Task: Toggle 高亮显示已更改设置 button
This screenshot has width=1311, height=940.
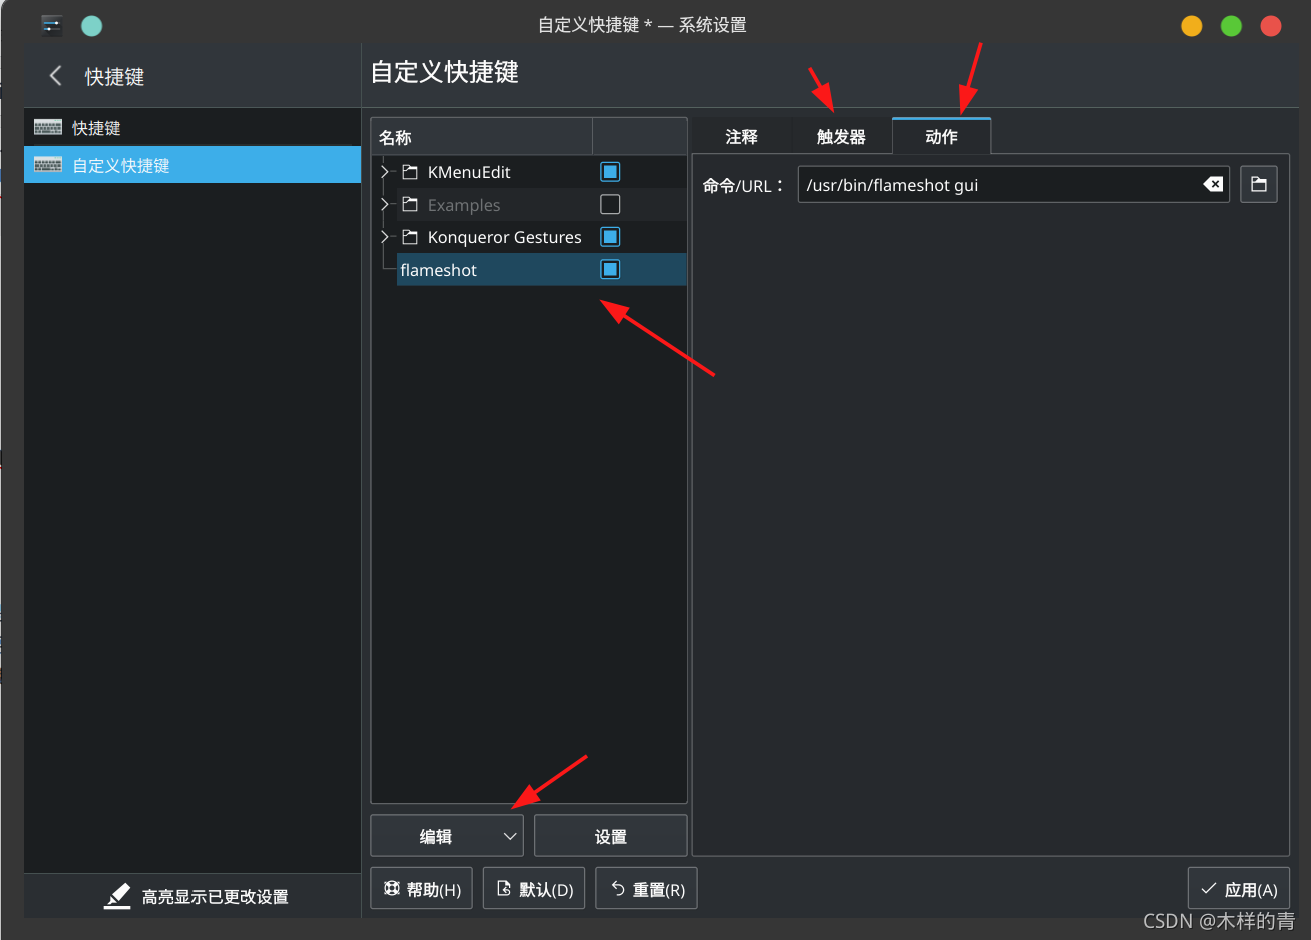Action: [x=196, y=896]
